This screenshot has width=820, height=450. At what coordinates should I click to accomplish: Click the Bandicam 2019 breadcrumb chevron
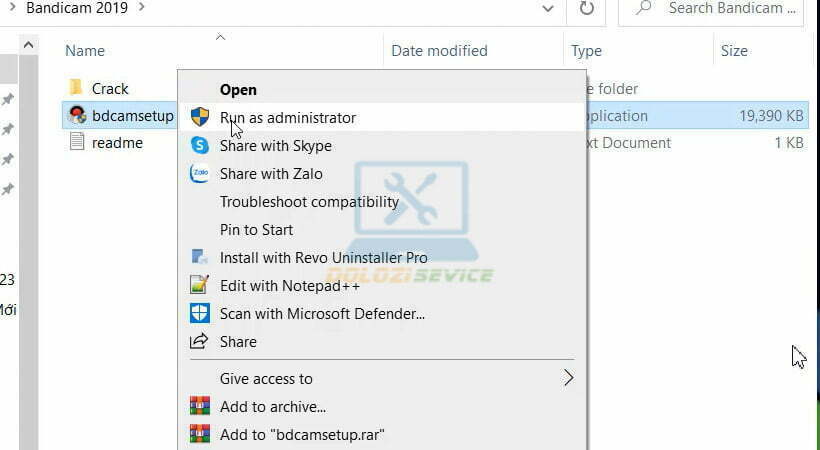coord(140,8)
